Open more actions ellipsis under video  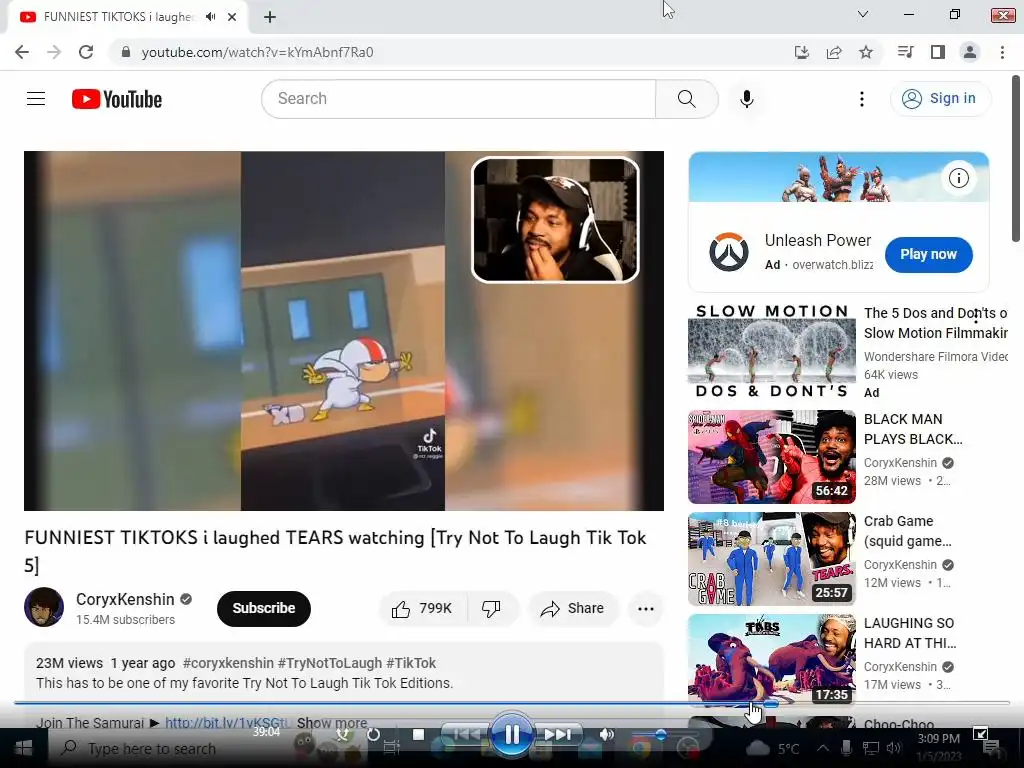click(646, 609)
